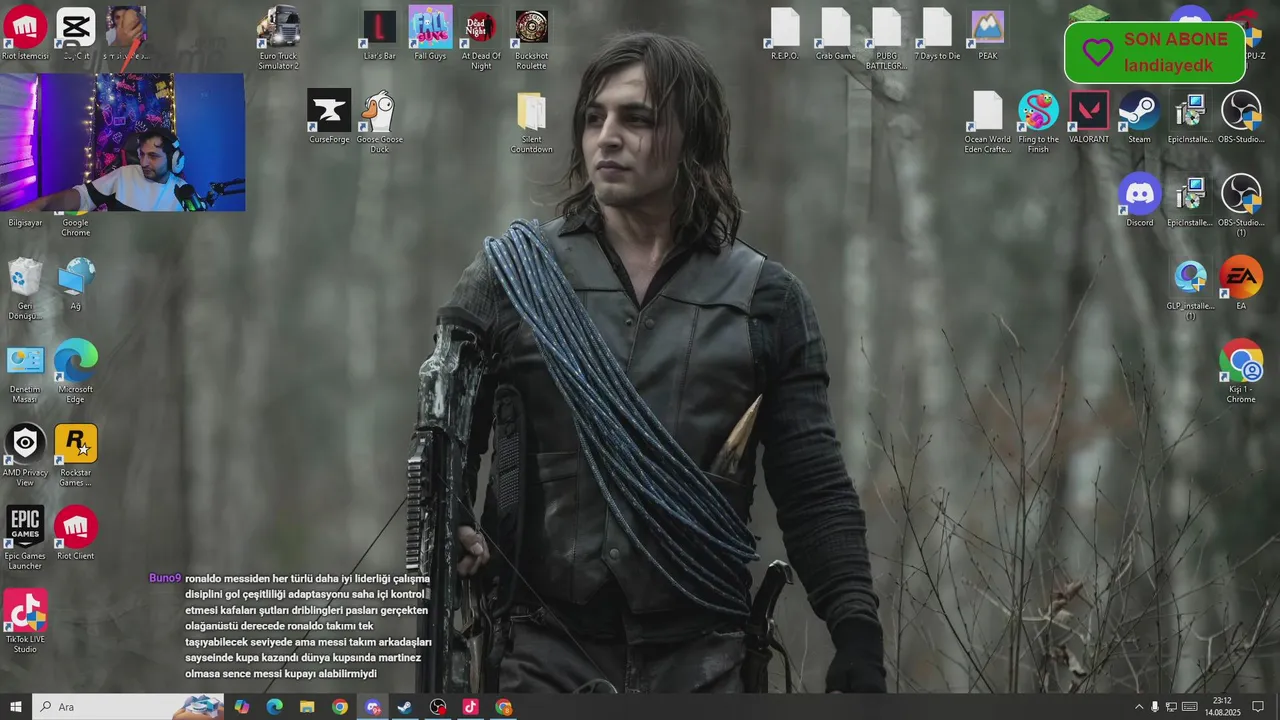The height and width of the screenshot is (720, 1280).
Task: Open the Fall Guys desktop shortcut
Action: (430, 33)
